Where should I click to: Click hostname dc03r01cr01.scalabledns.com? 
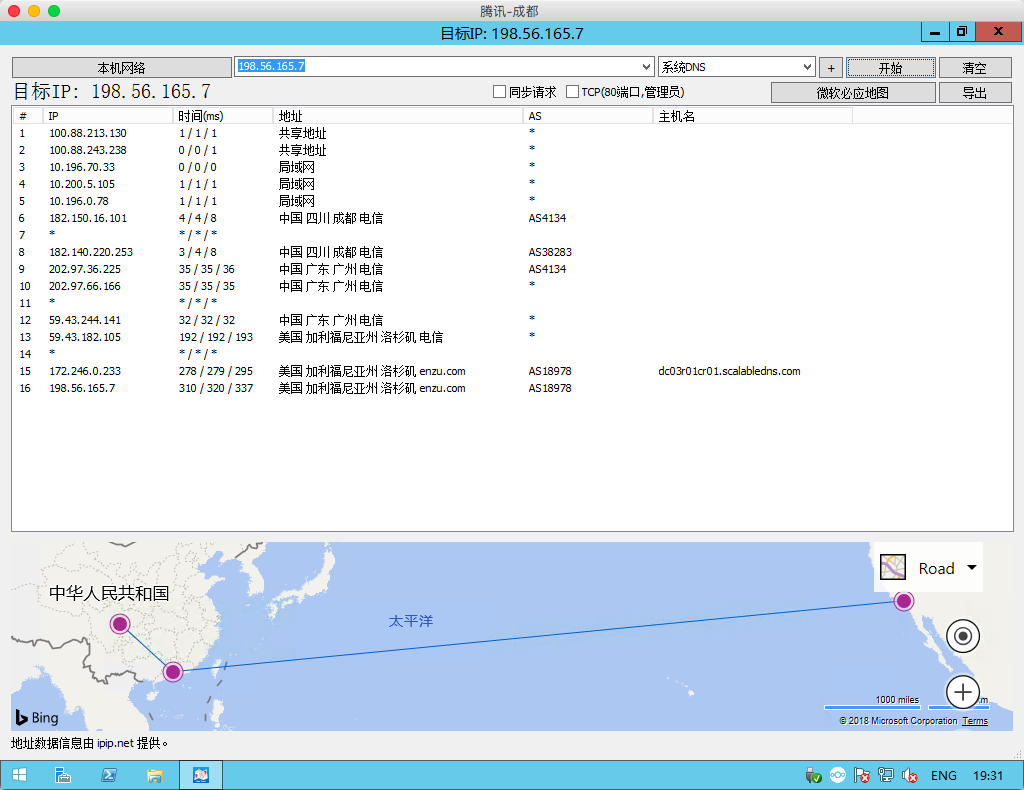[x=729, y=371]
